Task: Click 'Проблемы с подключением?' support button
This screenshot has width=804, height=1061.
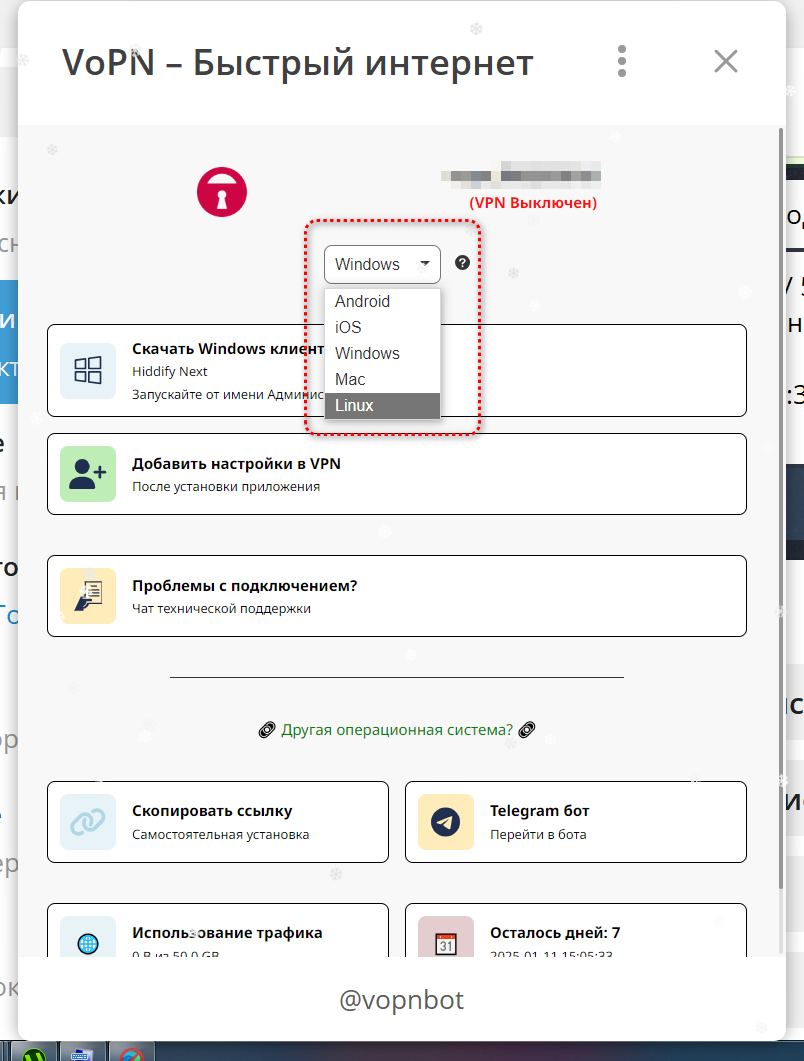Action: 397,596
